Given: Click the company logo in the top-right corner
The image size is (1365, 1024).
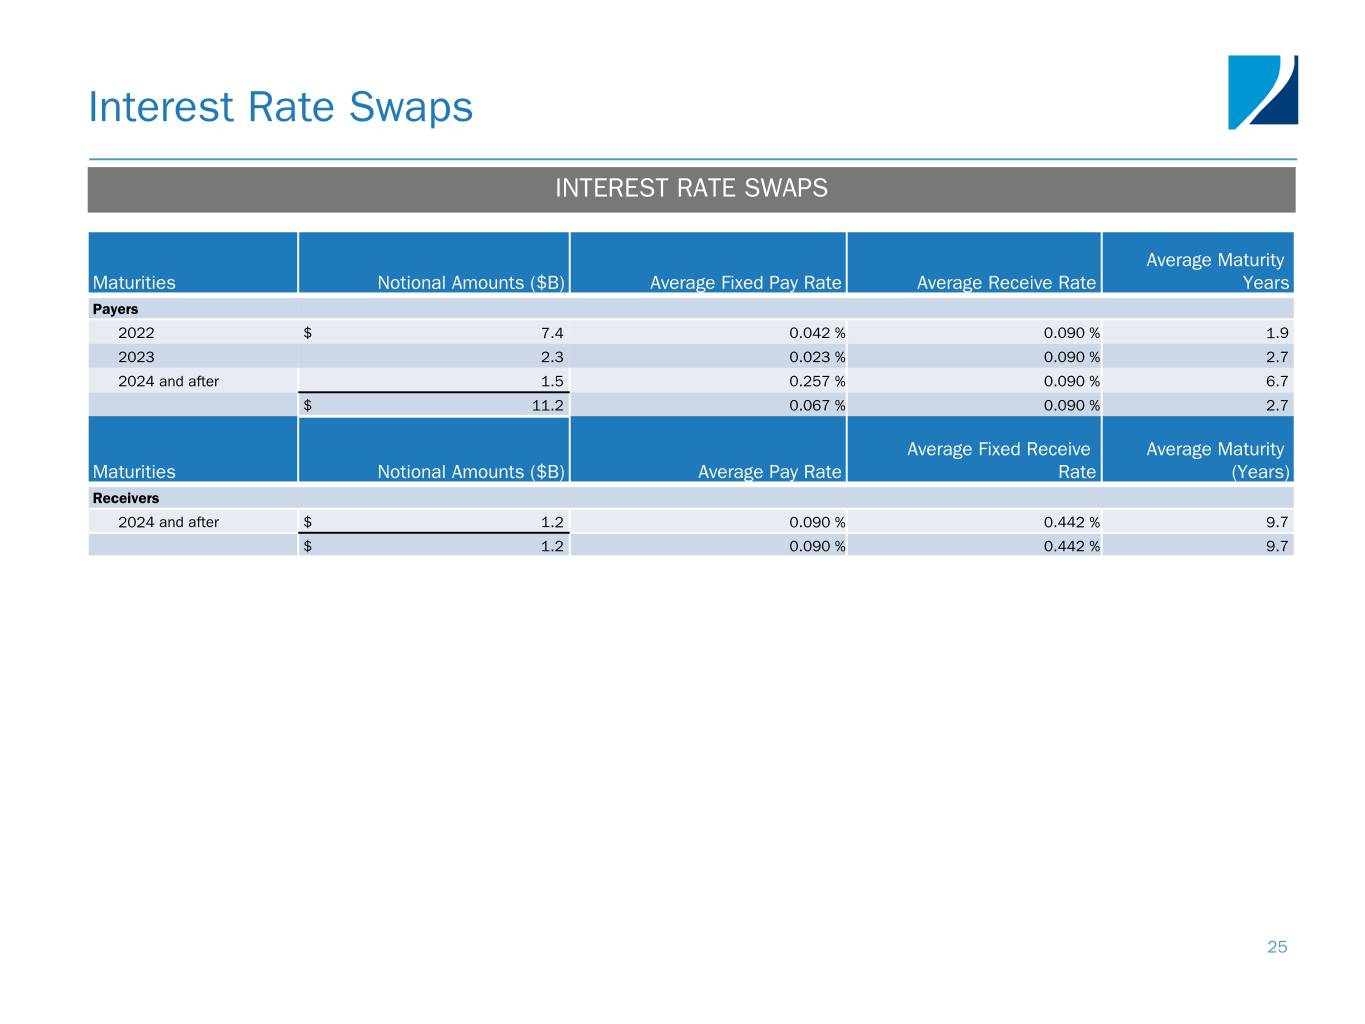Looking at the screenshot, I should coord(1262,92).
